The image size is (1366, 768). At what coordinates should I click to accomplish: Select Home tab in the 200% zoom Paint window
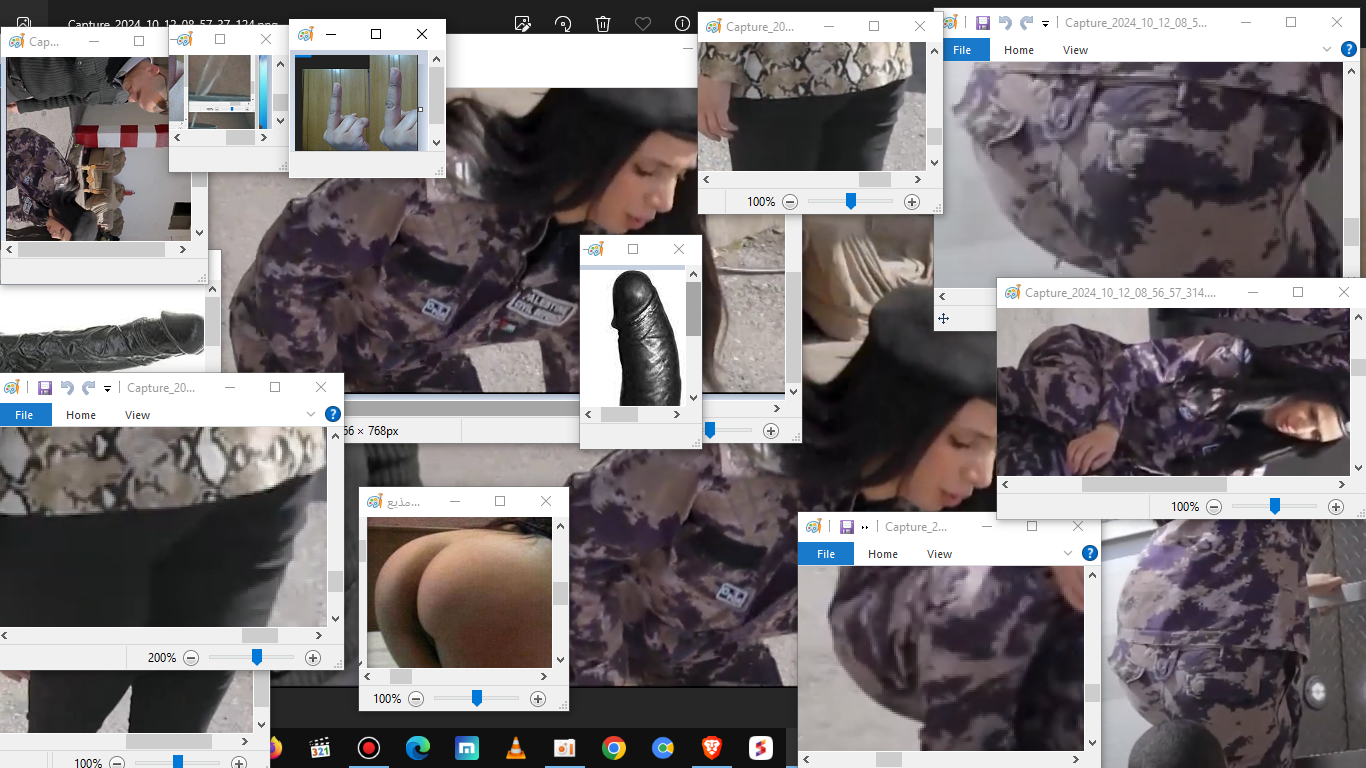pyautogui.click(x=81, y=415)
